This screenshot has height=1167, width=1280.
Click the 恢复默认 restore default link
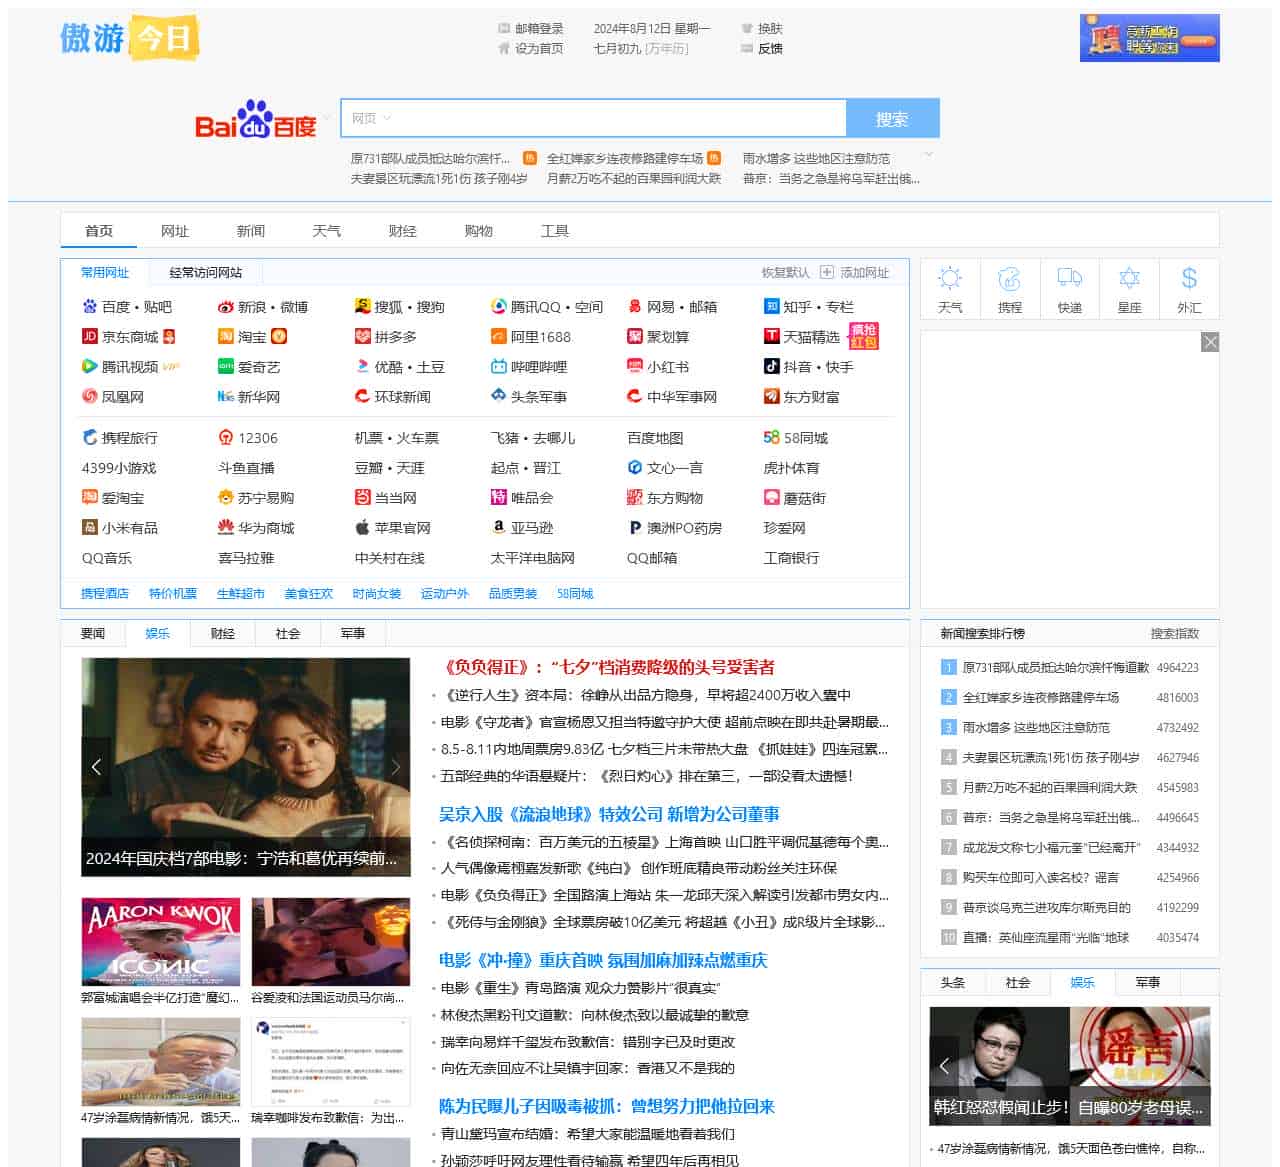[x=786, y=272]
